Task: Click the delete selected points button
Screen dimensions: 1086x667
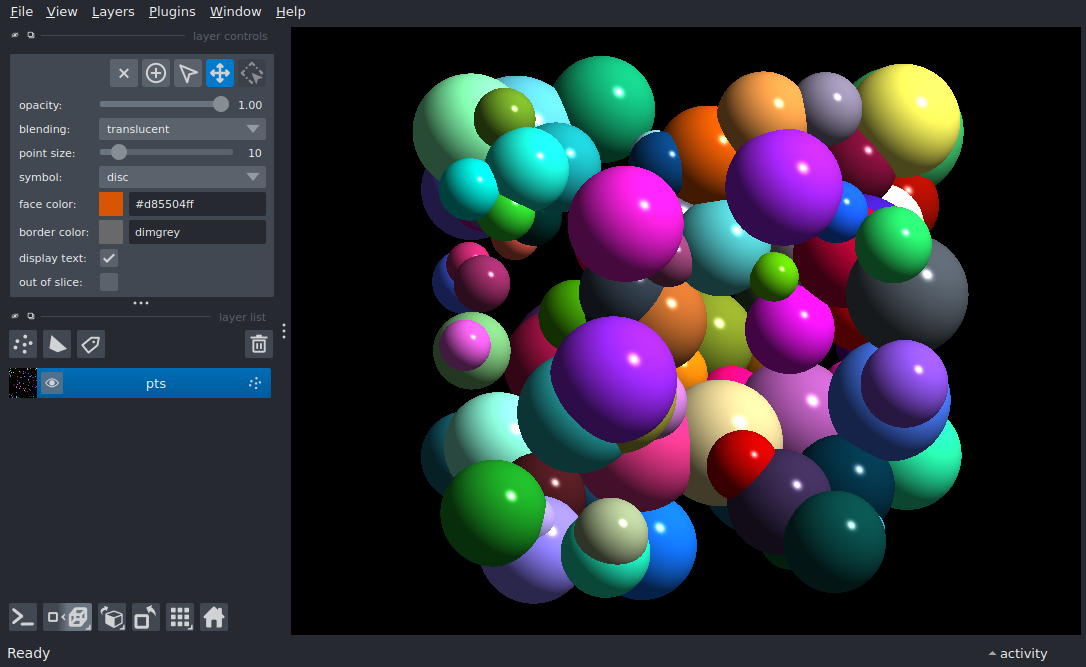Action: coord(123,73)
